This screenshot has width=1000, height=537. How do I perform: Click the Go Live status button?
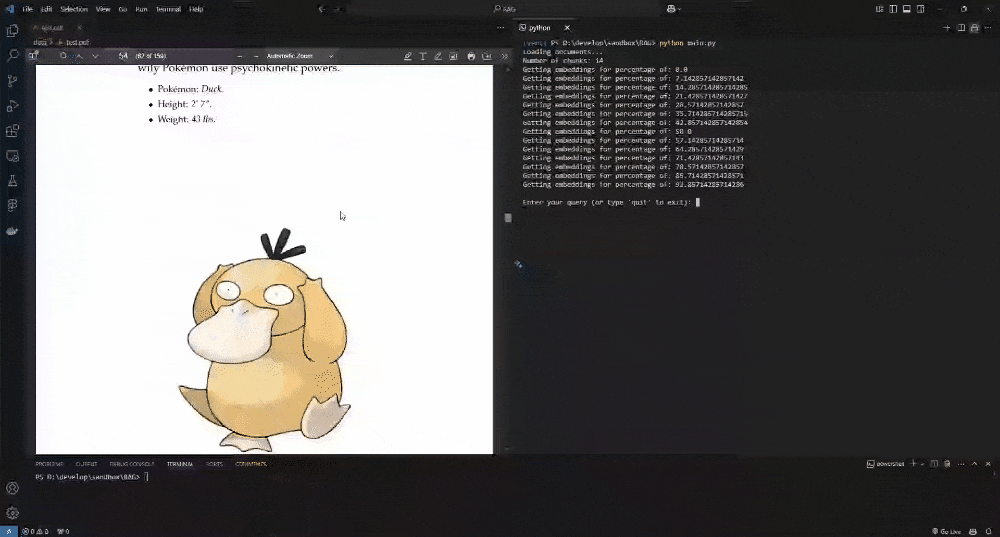(946, 531)
